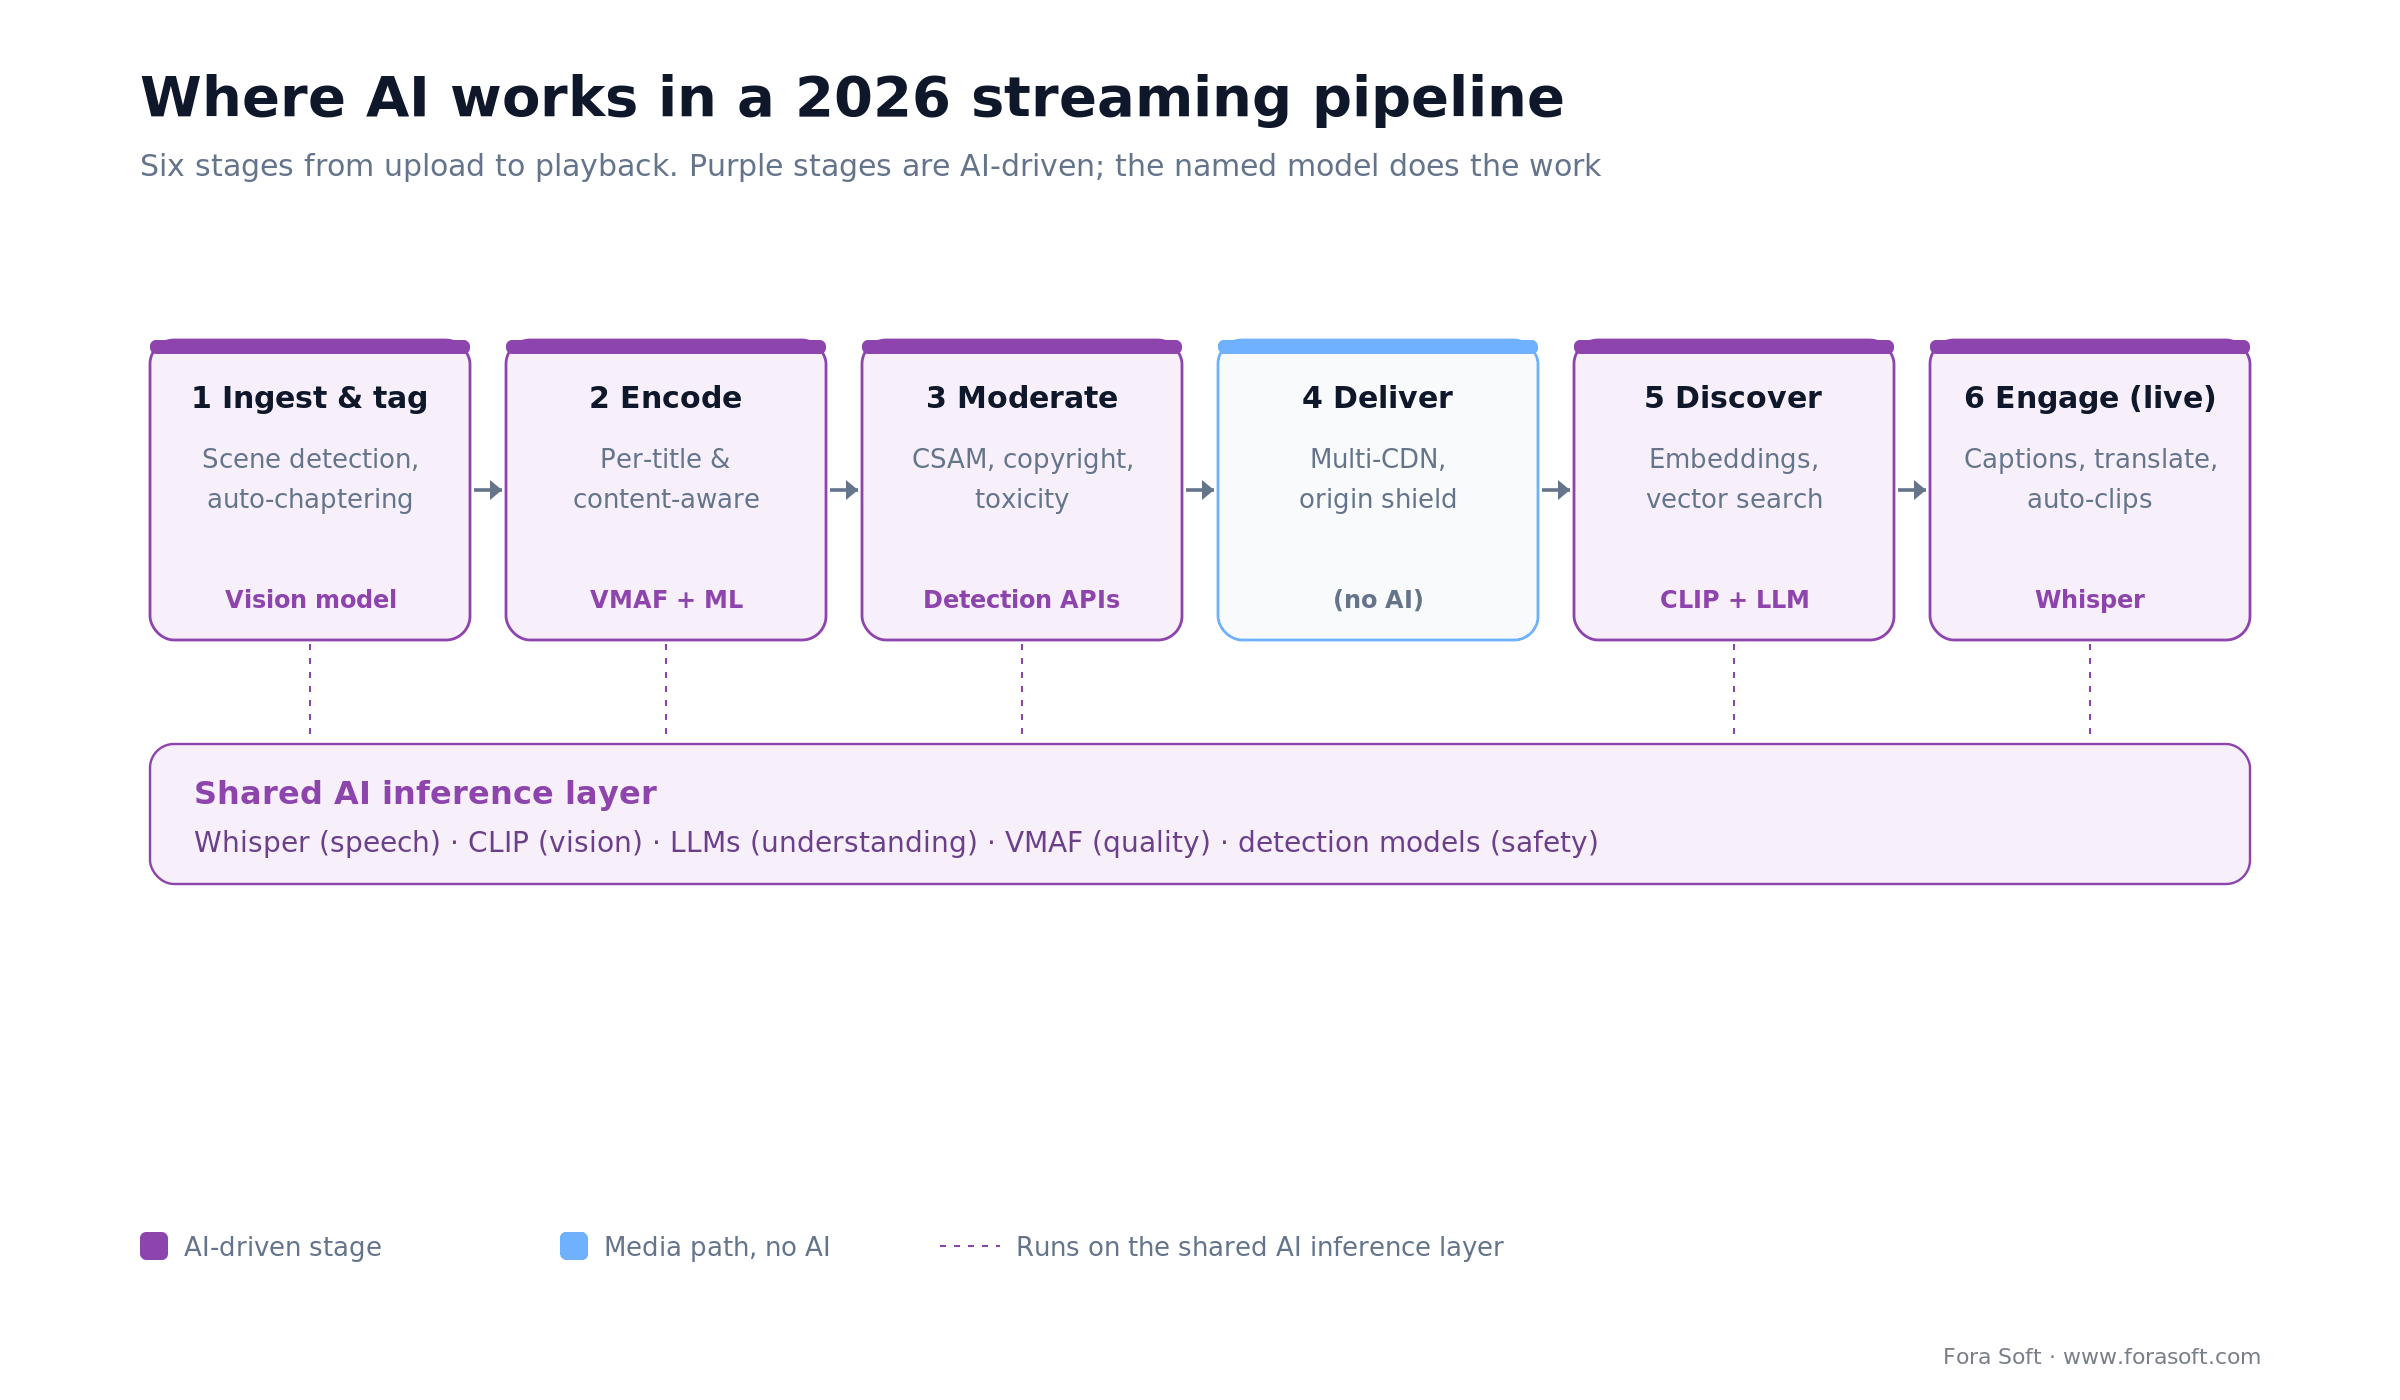Viewport: 2400px width, 1400px height.
Task: Select the '2 Encode' heading
Action: point(666,398)
